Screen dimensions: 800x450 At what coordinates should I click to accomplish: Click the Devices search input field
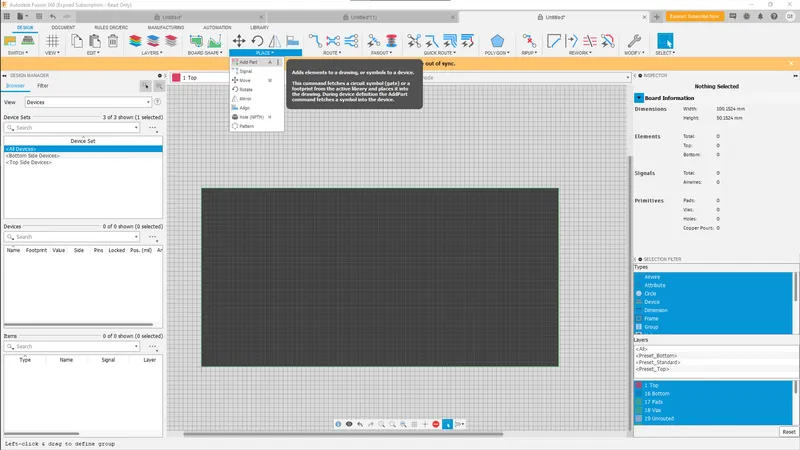pos(73,237)
